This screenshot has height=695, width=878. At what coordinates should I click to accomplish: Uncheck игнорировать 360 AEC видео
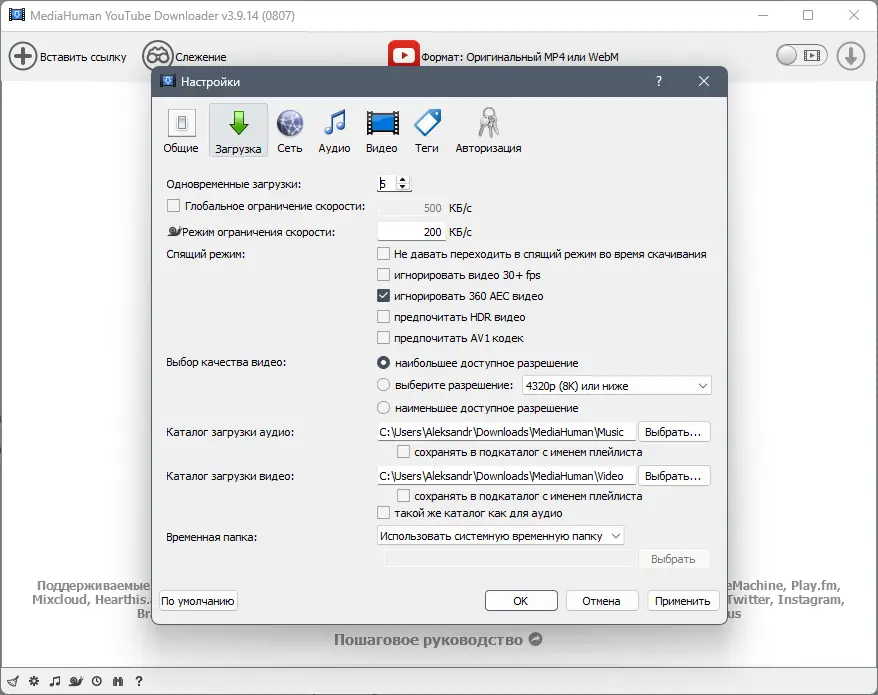click(384, 296)
